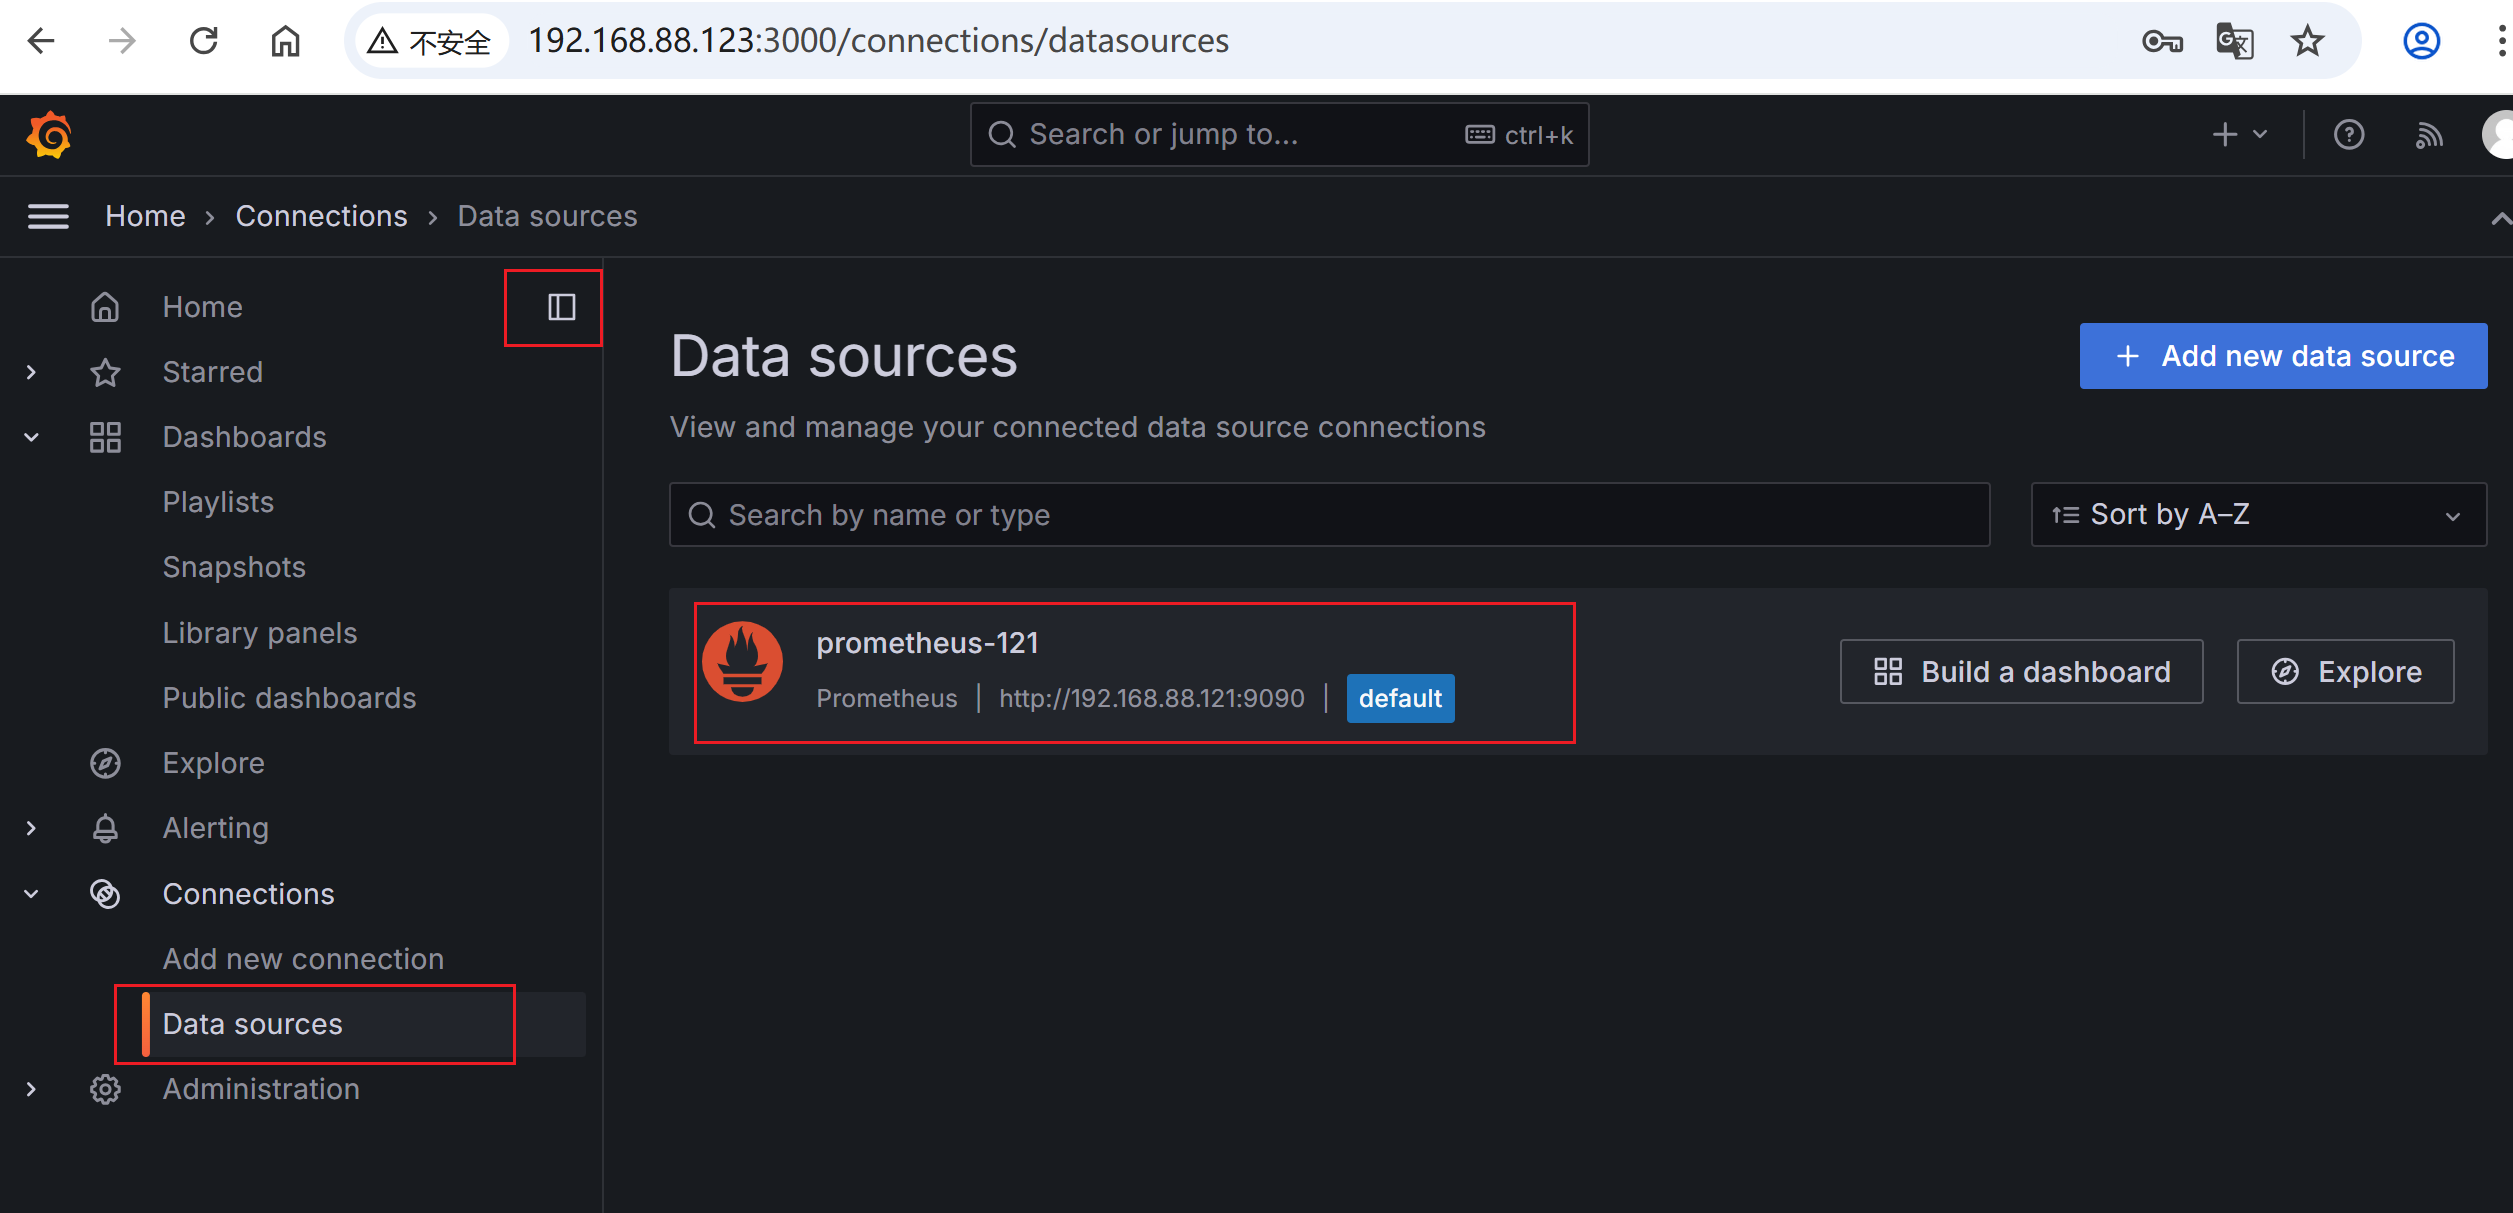The height and width of the screenshot is (1213, 2513).
Task: Open Public dashboards in the sidebar
Action: (289, 698)
